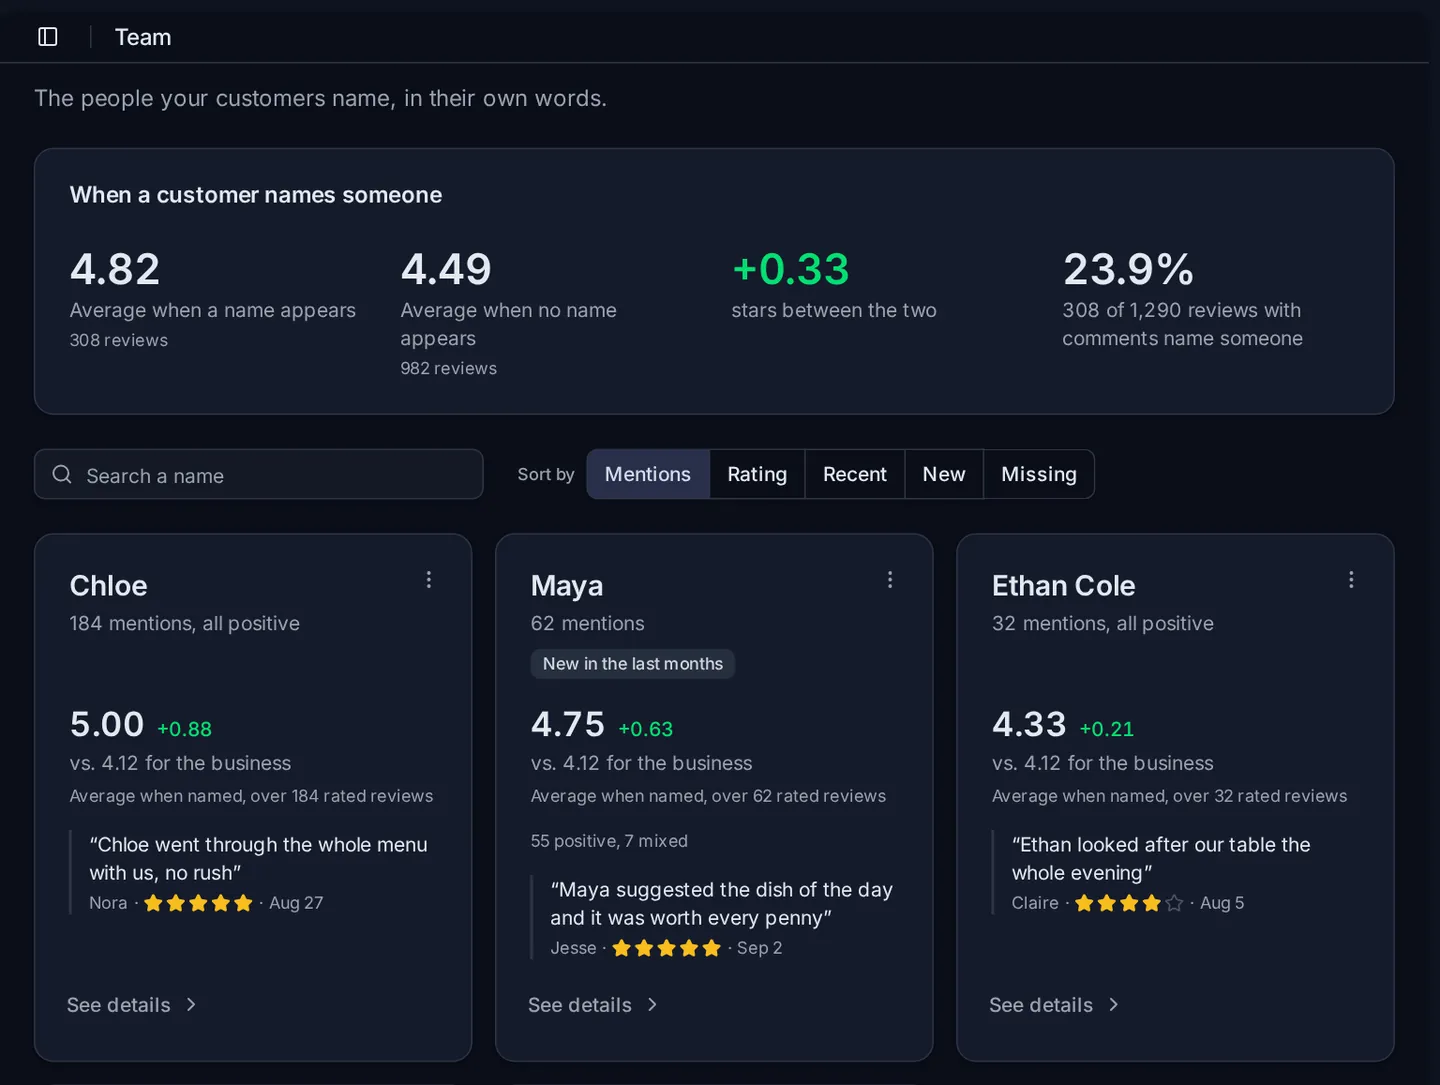This screenshot has width=1440, height=1085.
Task: Open Ethan Cole's card options menu
Action: (1351, 580)
